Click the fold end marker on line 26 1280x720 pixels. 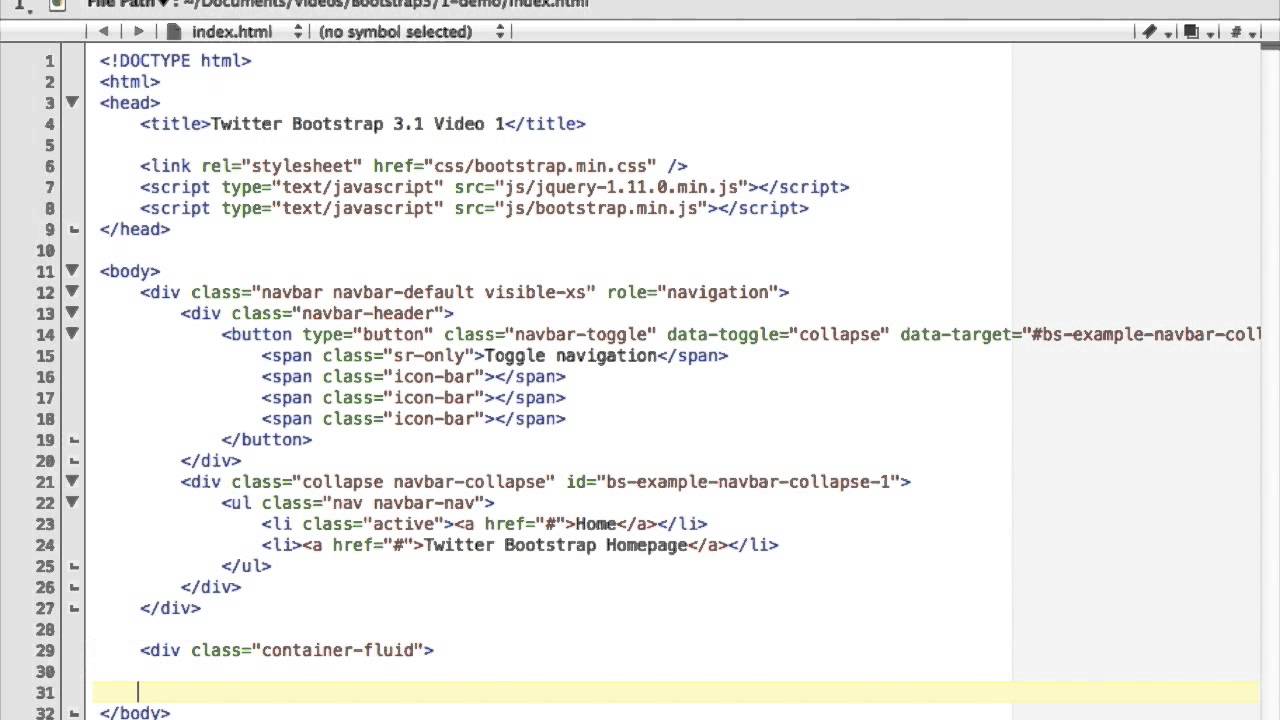coord(72,586)
